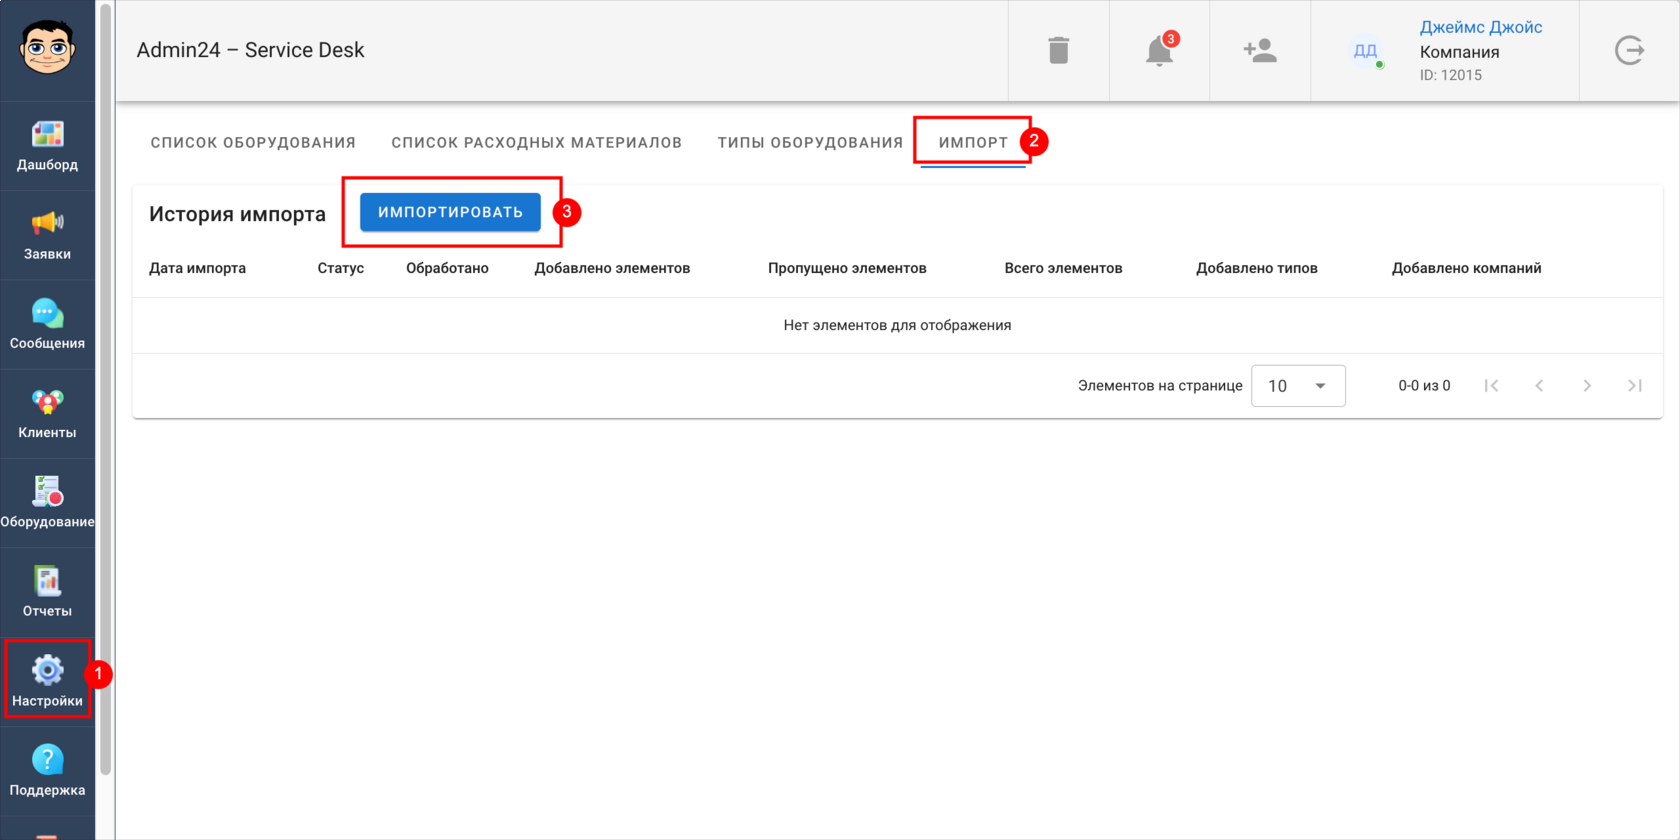Click the add user icon
The height and width of the screenshot is (840, 1680).
[x=1260, y=50]
